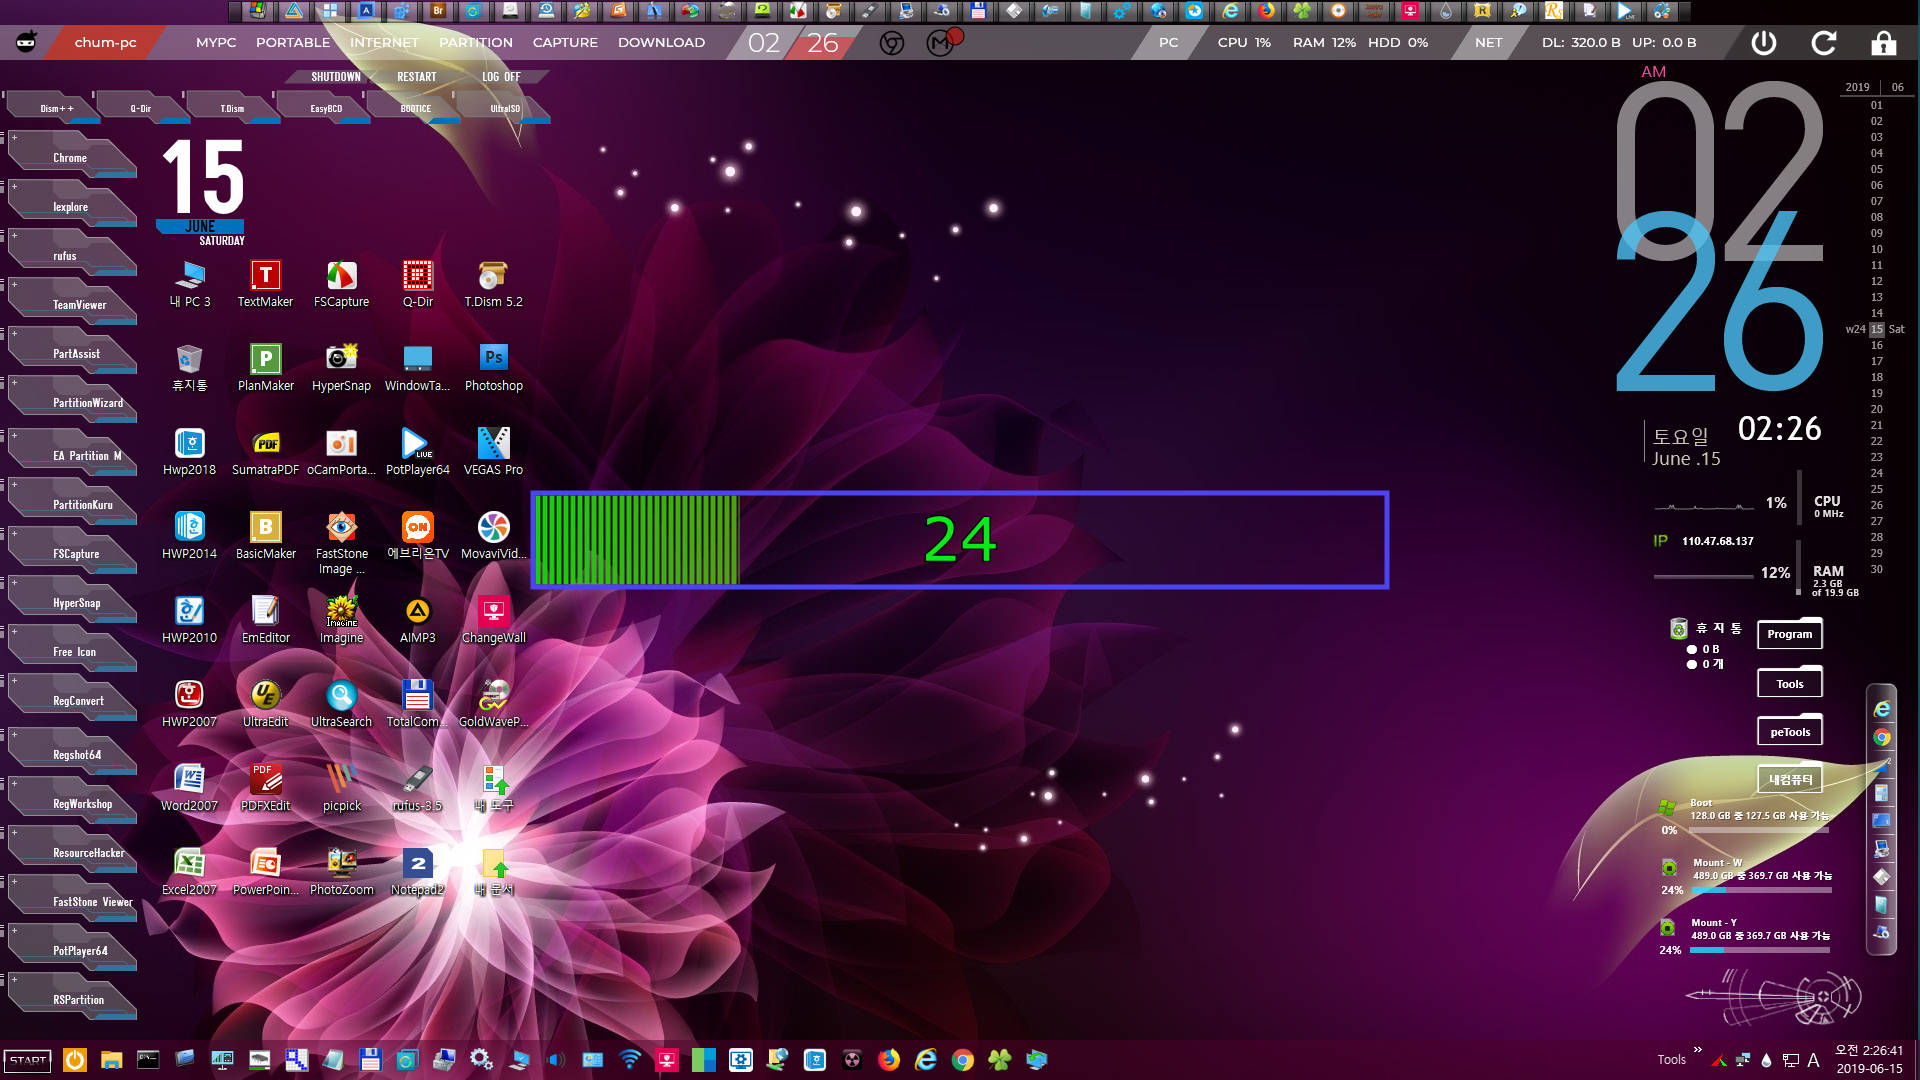Viewport: 1920px width, 1080px height.
Task: Open the recycle bin desktop icon
Action: pos(189,368)
